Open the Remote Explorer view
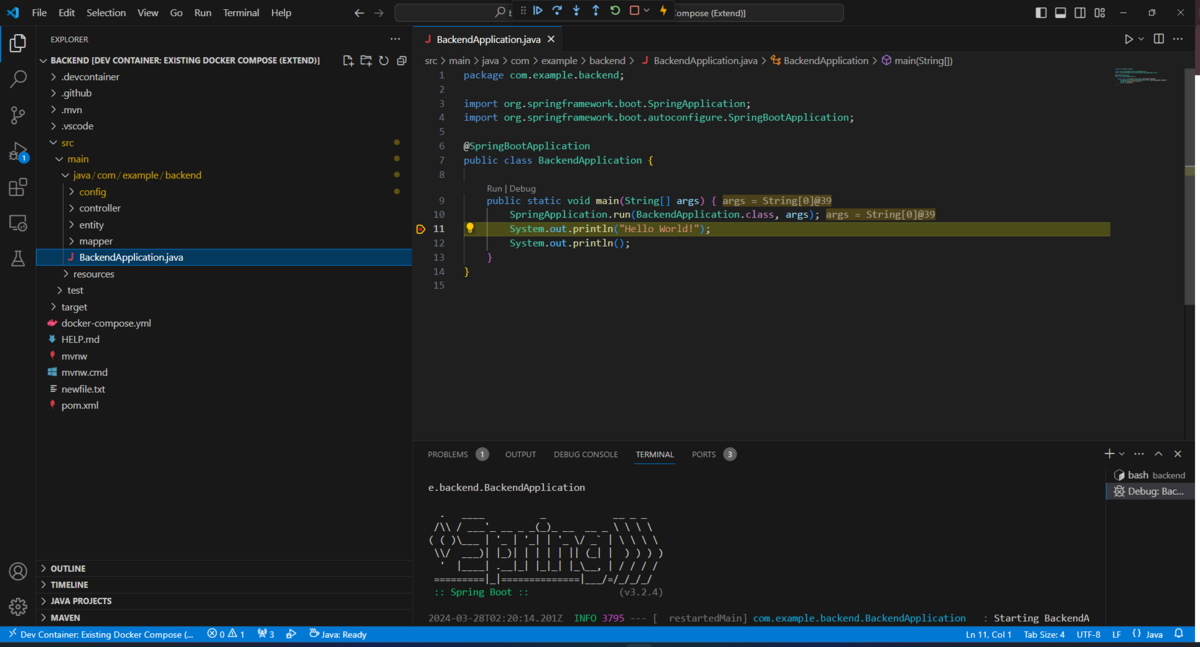Image resolution: width=1200 pixels, height=647 pixels. point(18,223)
